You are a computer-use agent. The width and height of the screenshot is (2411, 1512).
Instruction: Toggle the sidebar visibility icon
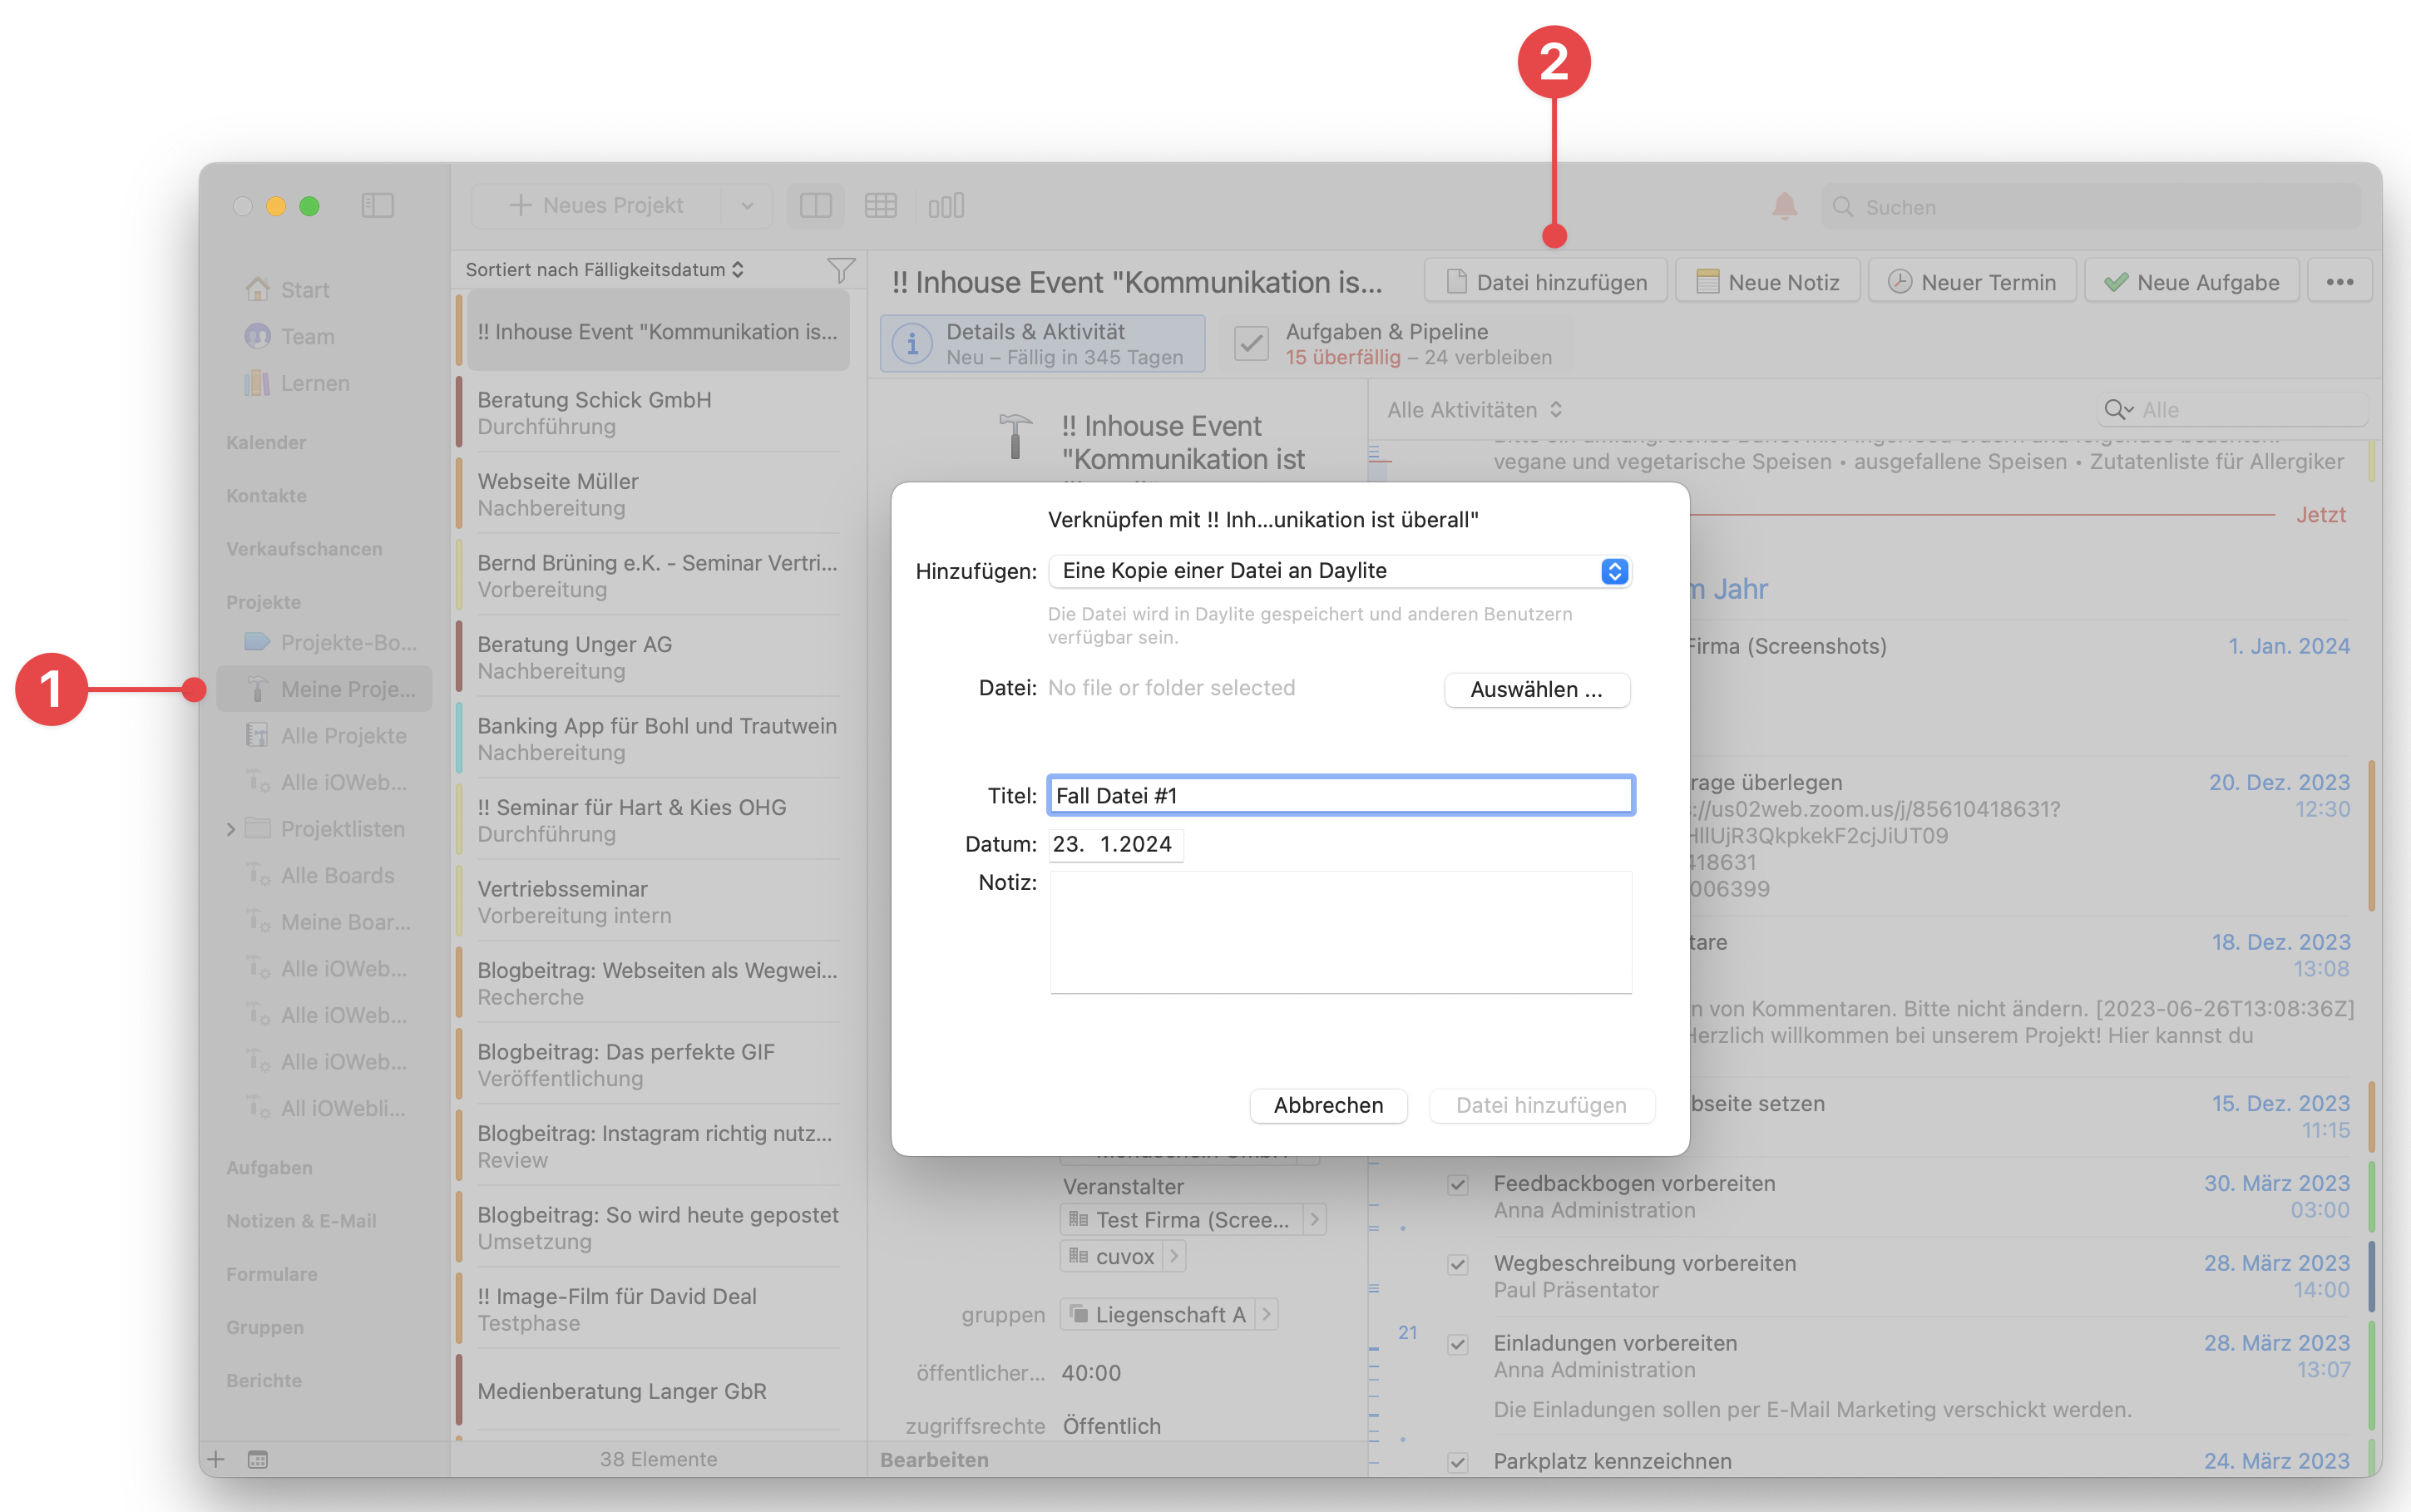pos(377,206)
